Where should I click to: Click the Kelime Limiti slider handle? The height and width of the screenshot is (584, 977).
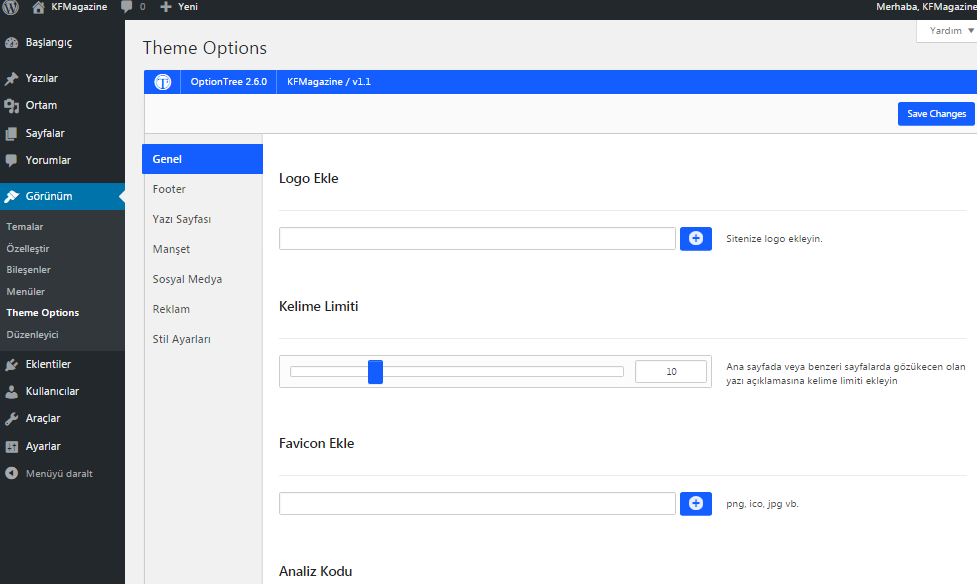[375, 371]
